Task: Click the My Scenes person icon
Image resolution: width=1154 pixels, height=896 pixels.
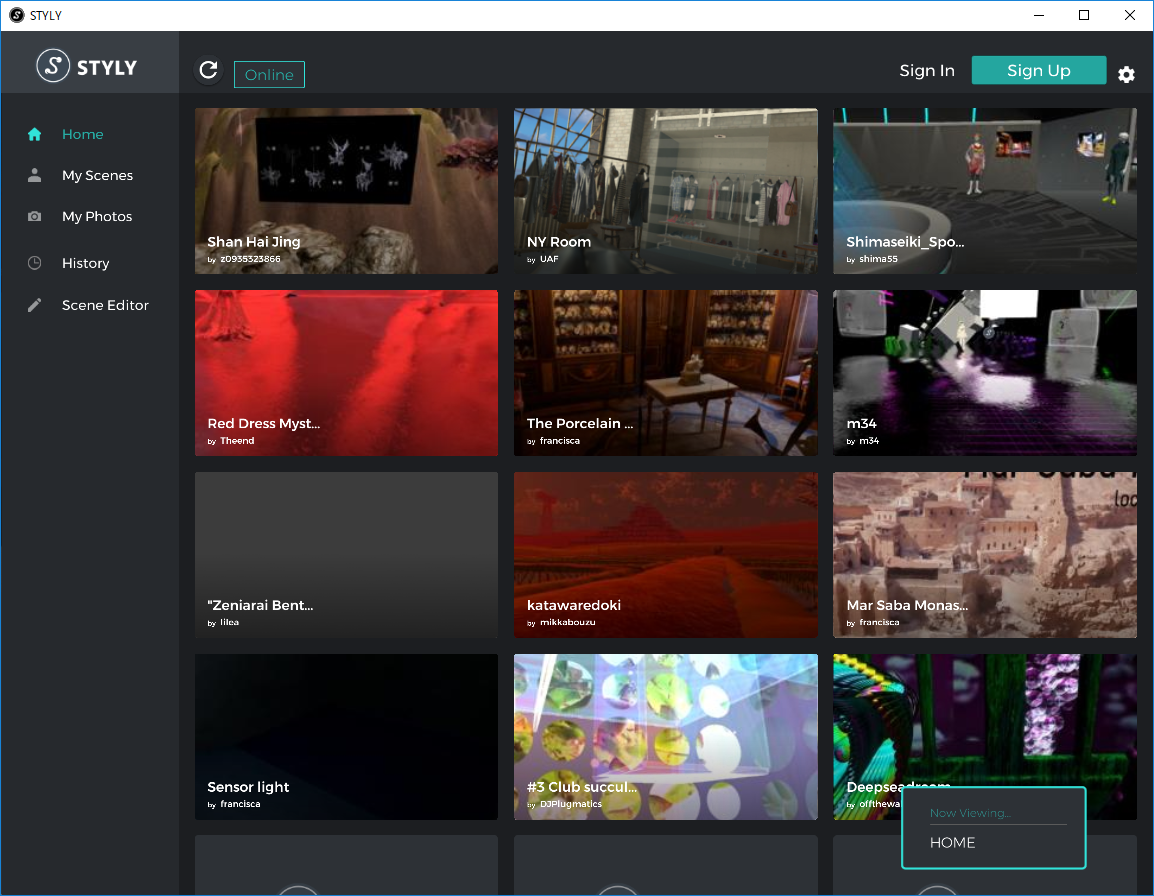Action: click(x=35, y=175)
